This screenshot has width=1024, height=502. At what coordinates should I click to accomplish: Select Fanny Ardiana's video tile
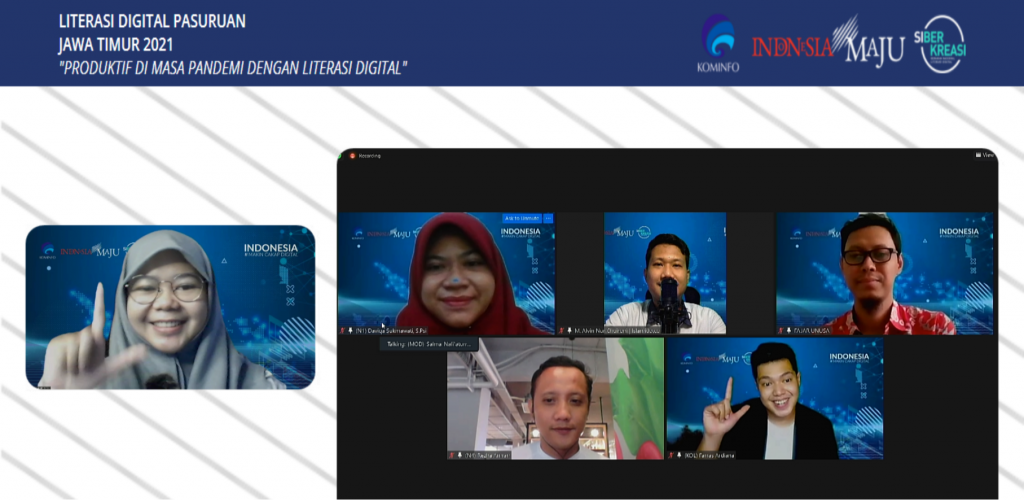(x=774, y=398)
